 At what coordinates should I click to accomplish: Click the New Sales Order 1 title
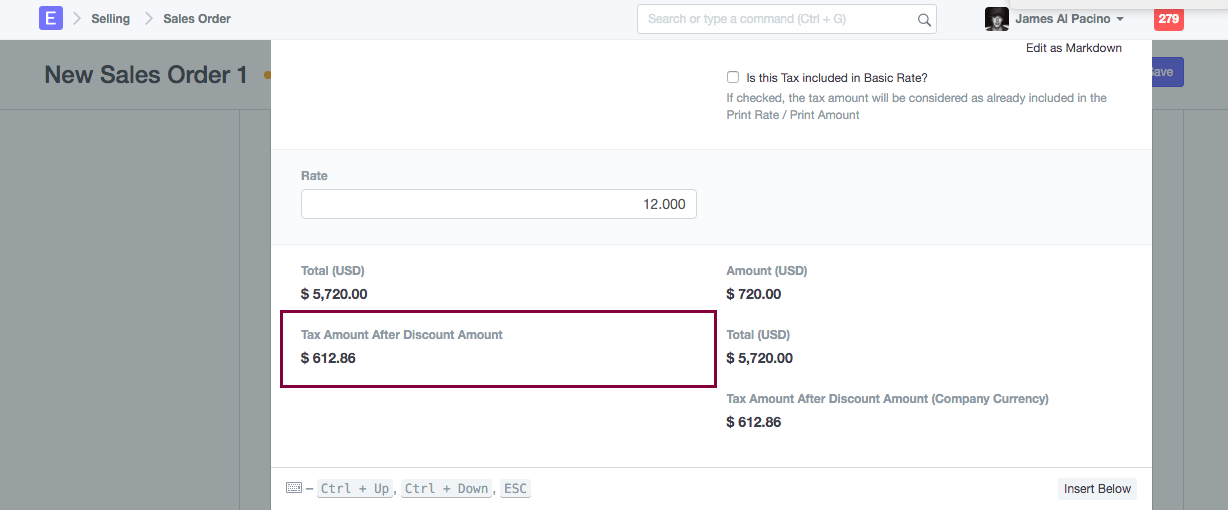point(145,74)
